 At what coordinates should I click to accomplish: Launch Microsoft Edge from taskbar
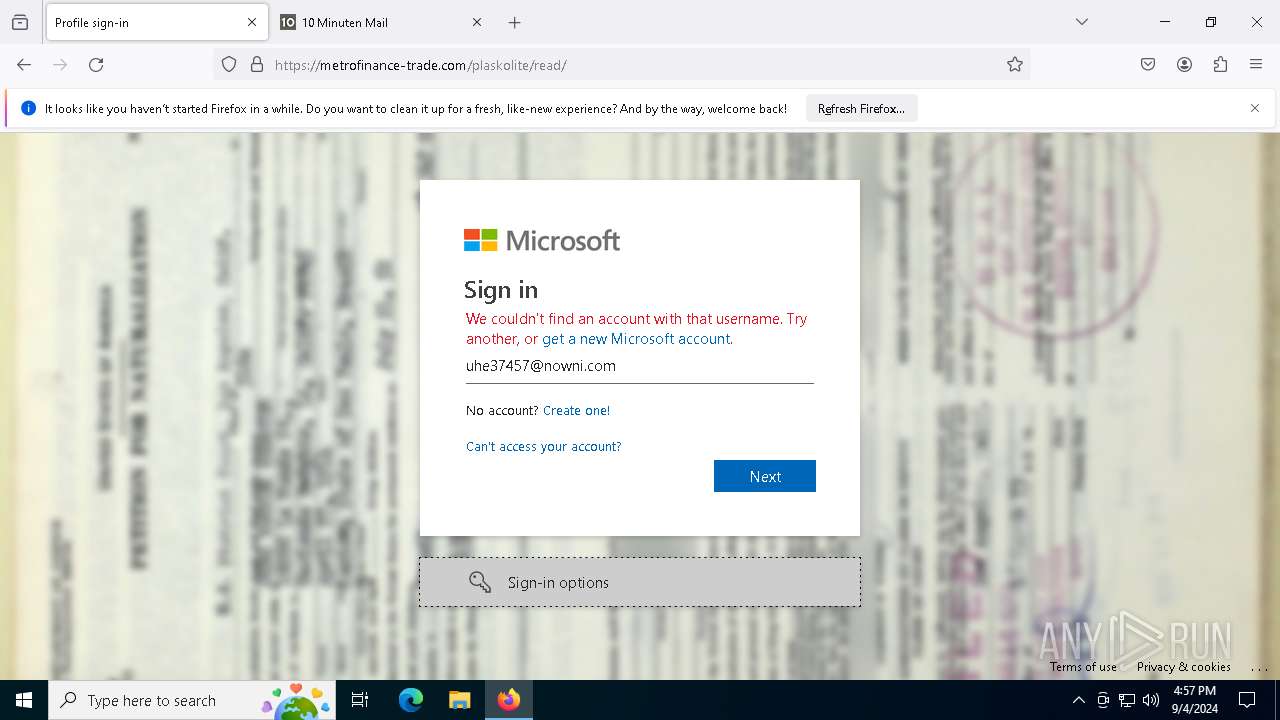click(x=411, y=700)
